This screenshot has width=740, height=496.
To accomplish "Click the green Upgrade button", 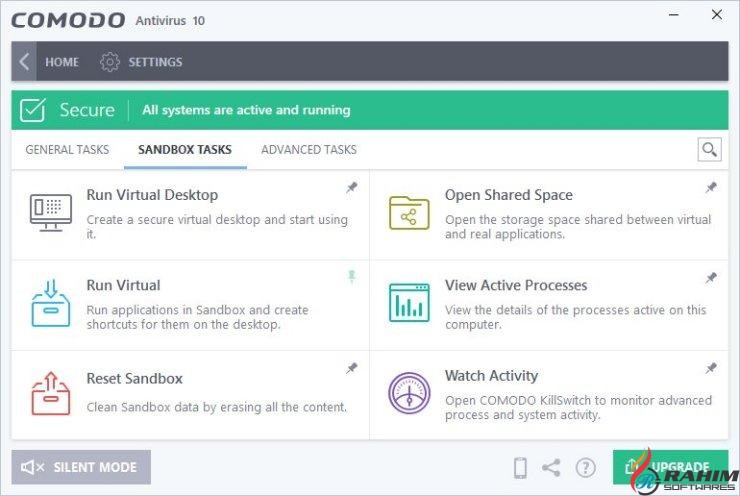I will 670,467.
